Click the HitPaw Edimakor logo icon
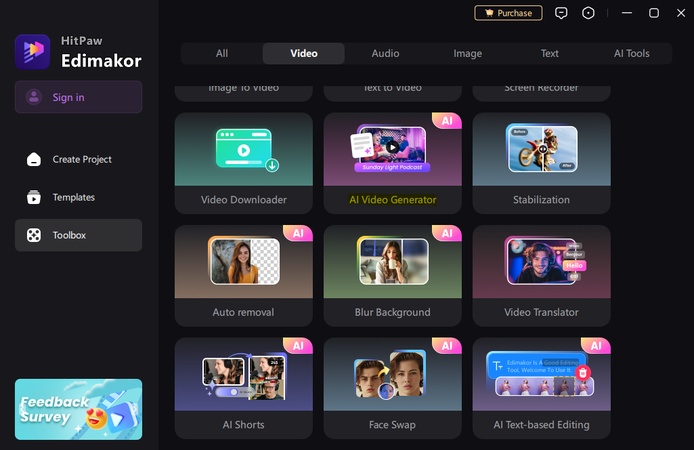694x450 pixels. coord(32,51)
